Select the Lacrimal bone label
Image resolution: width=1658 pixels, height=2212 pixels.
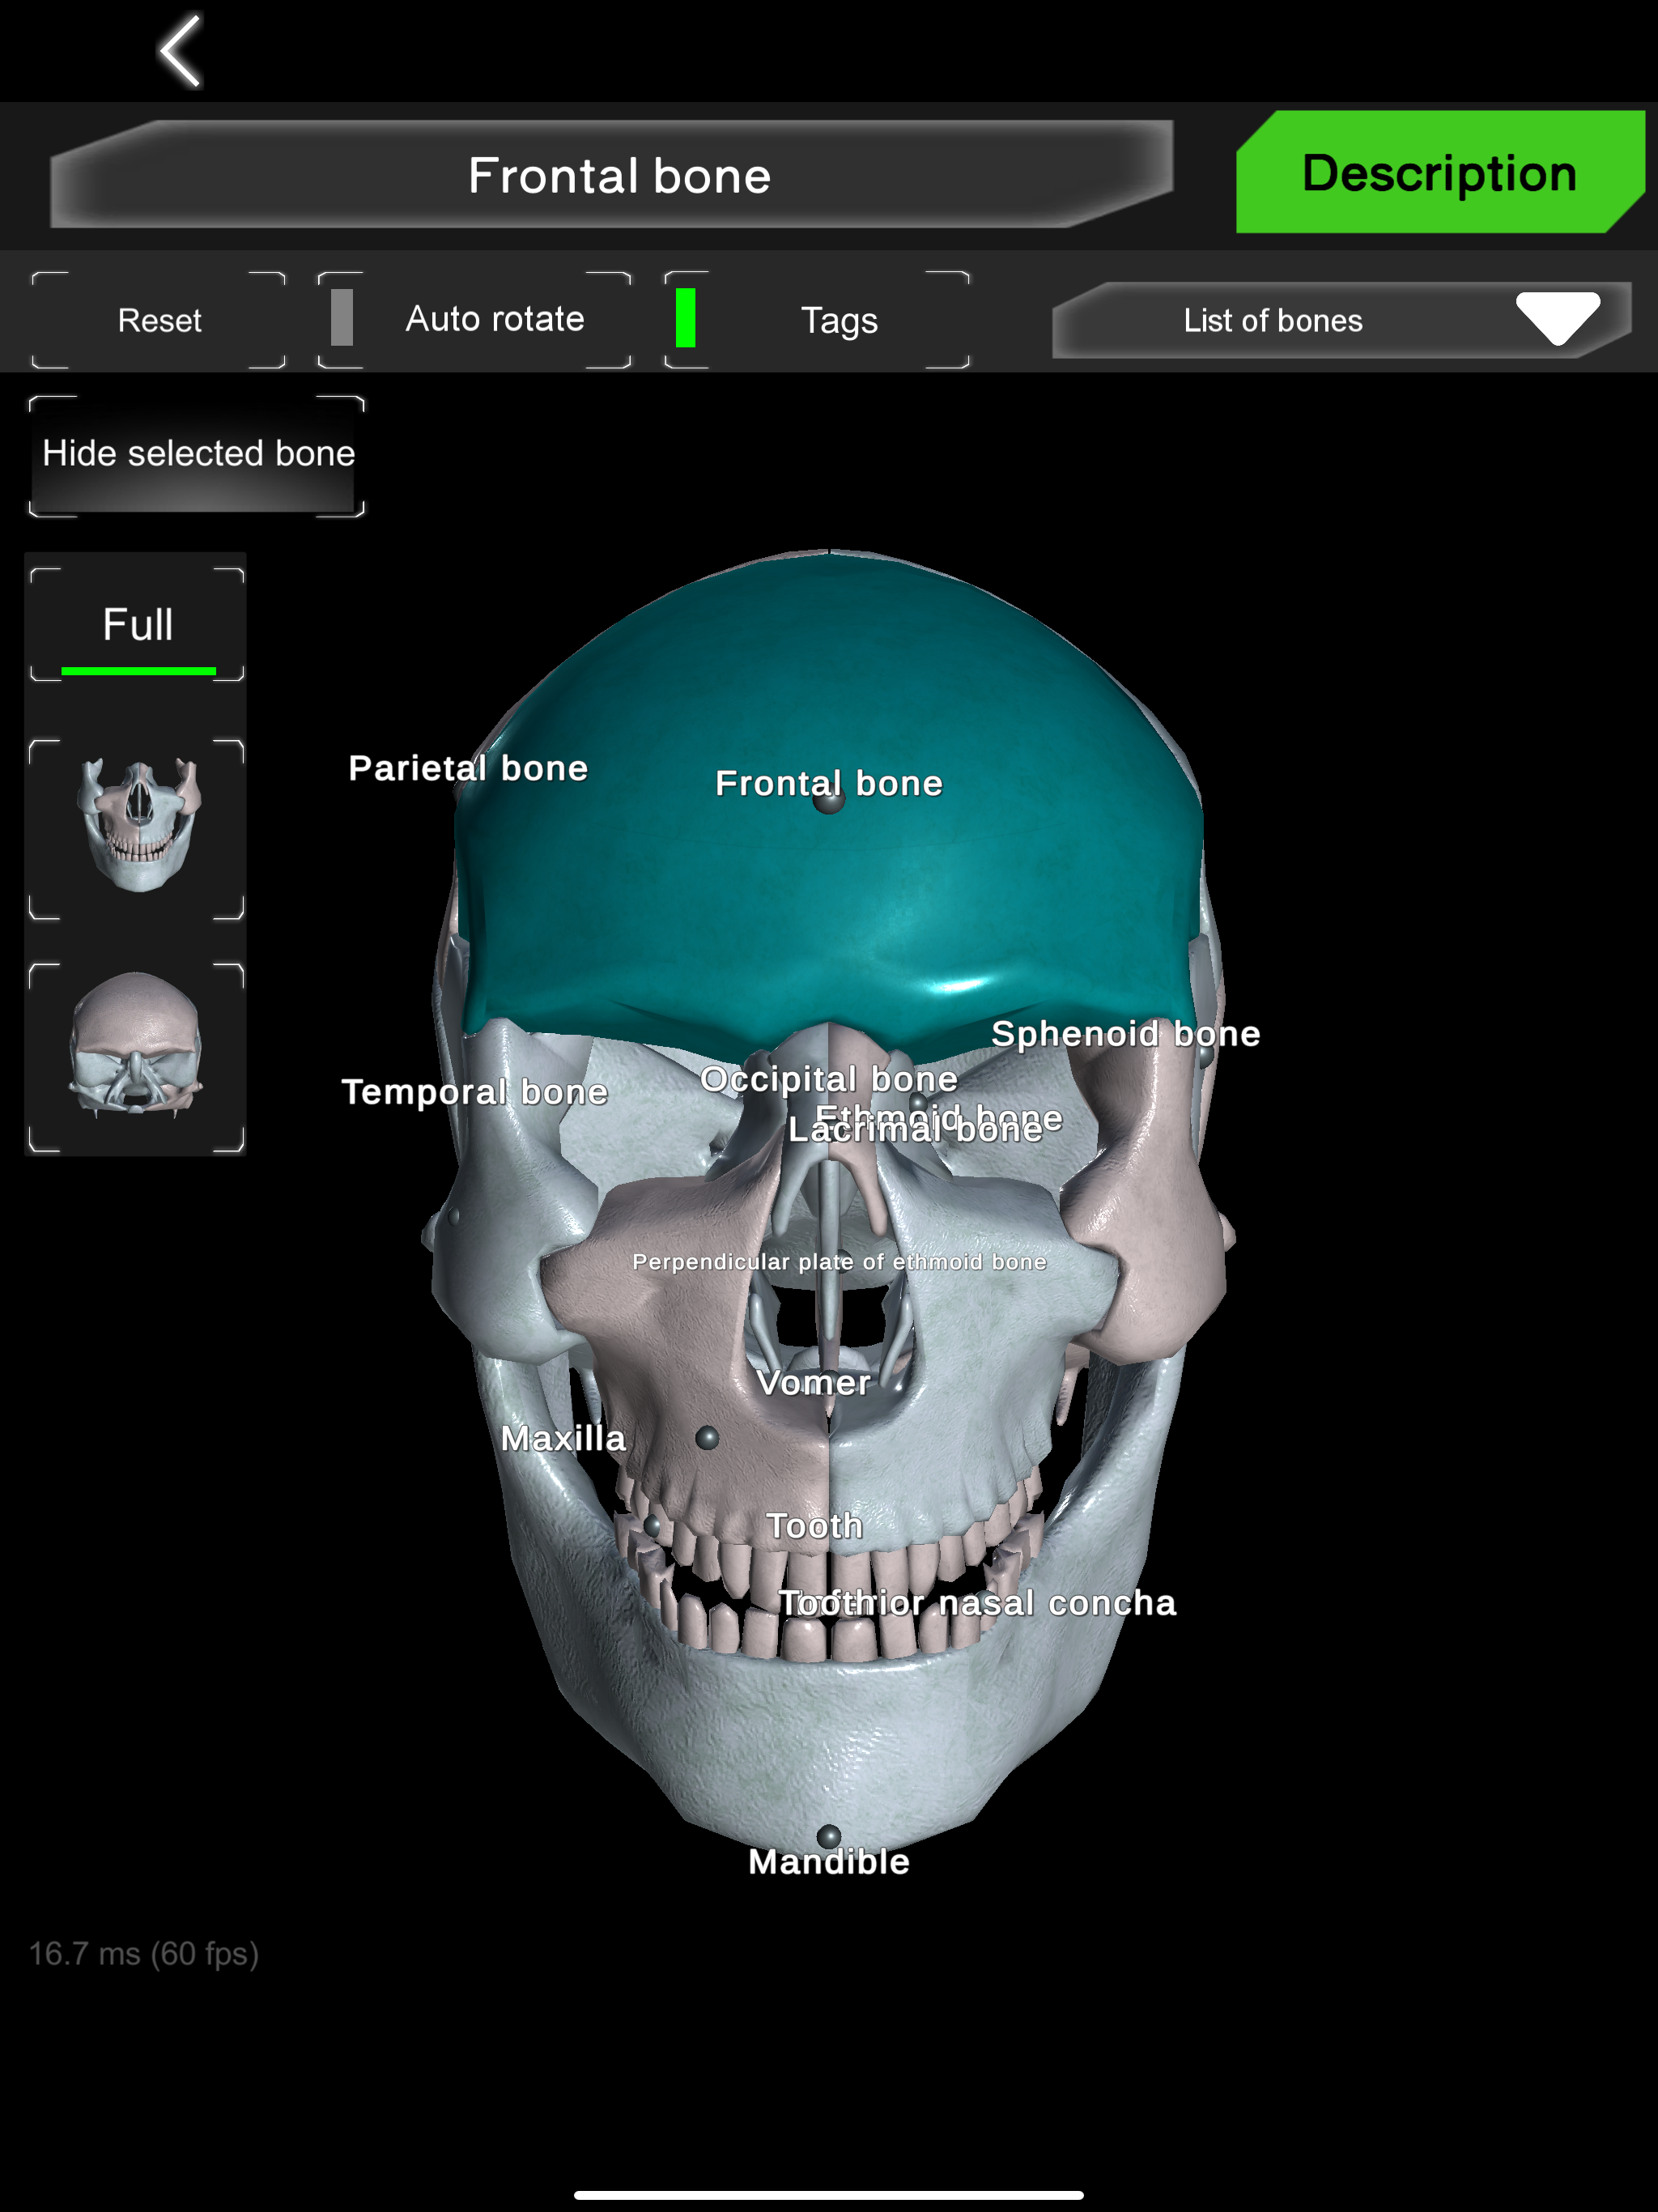[x=915, y=1131]
